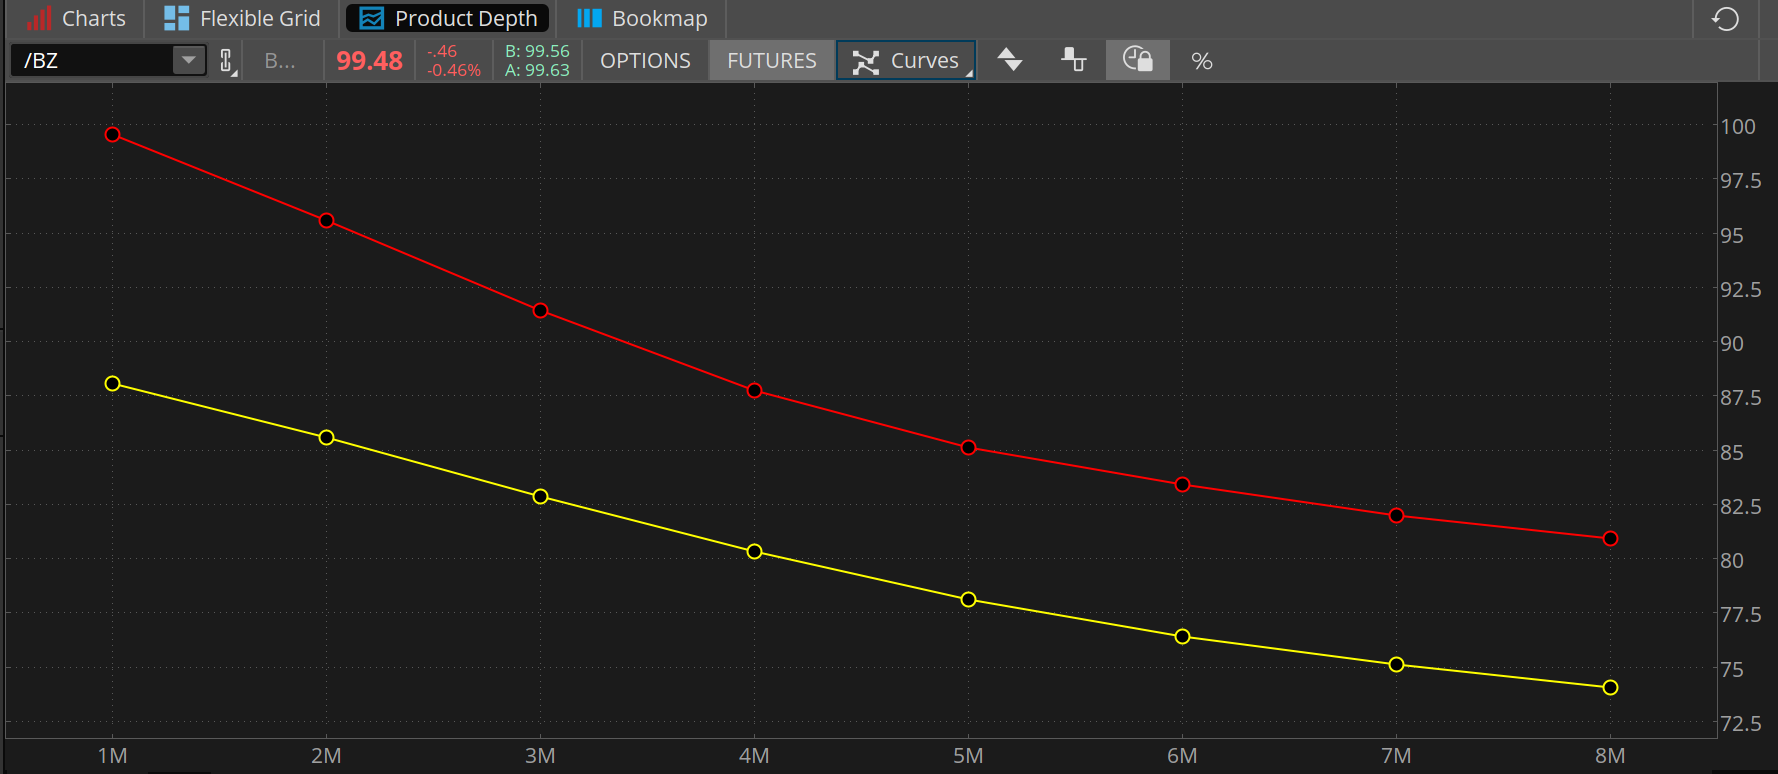Click the red curve 4M data point
This screenshot has height=774, width=1778.
pos(755,391)
